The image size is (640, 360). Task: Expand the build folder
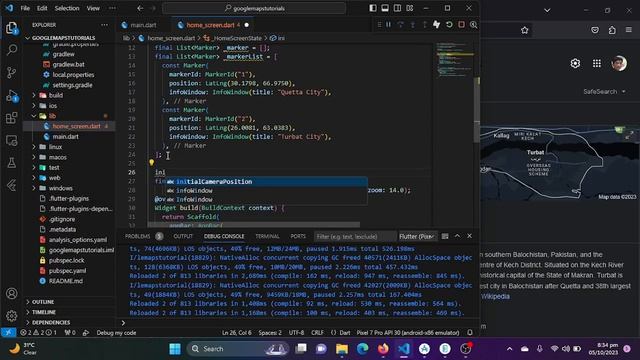tap(56, 95)
